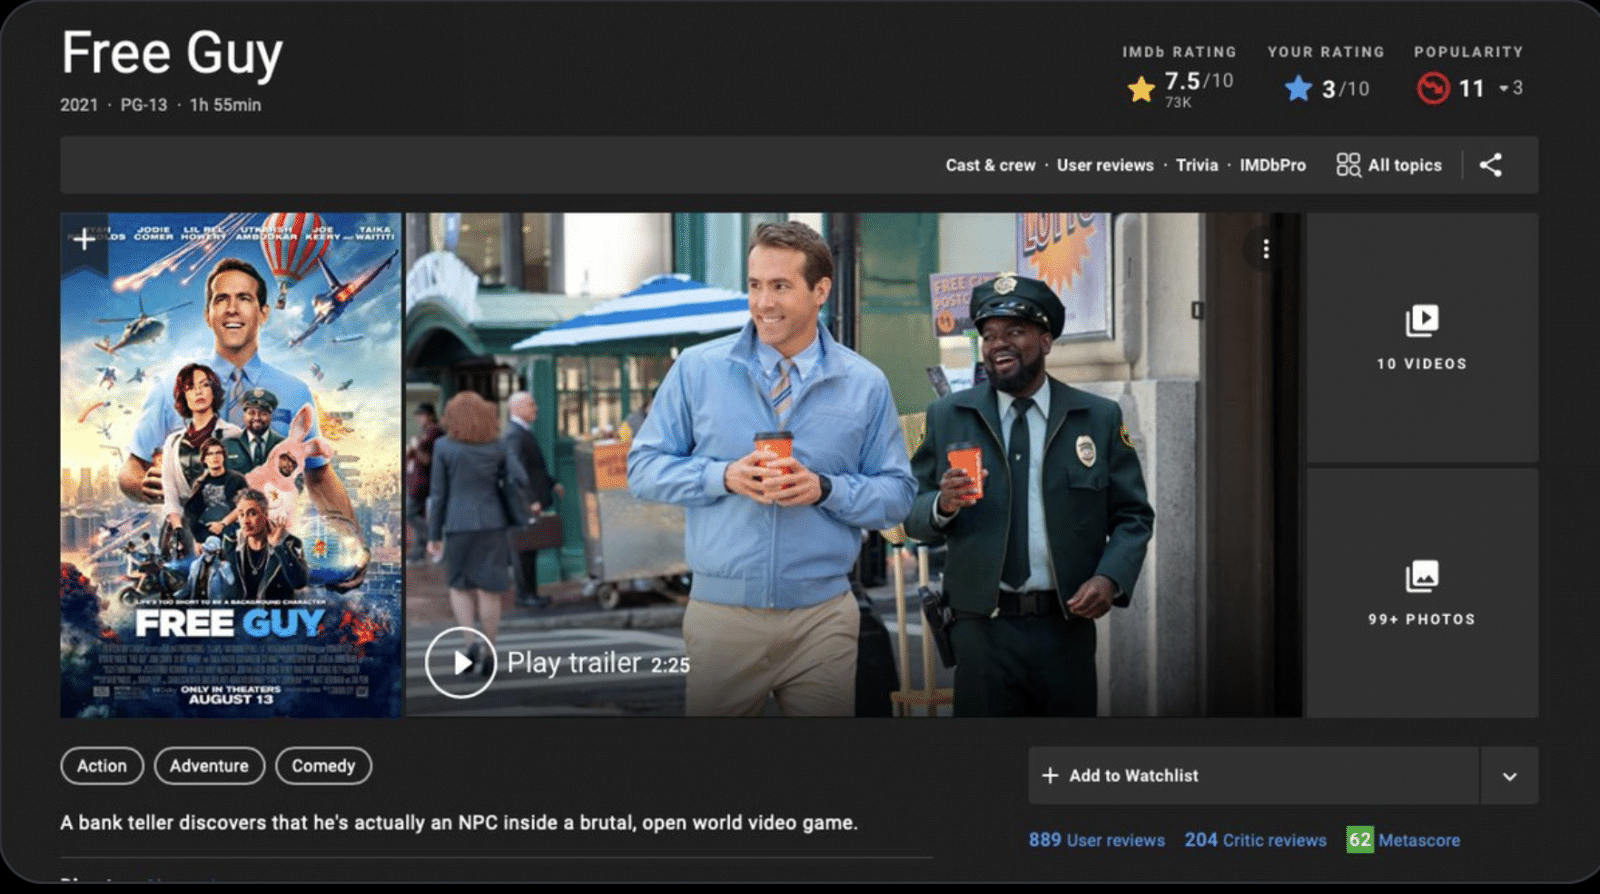Click the gold IMDb rating star
This screenshot has width=1600, height=894.
point(1141,90)
